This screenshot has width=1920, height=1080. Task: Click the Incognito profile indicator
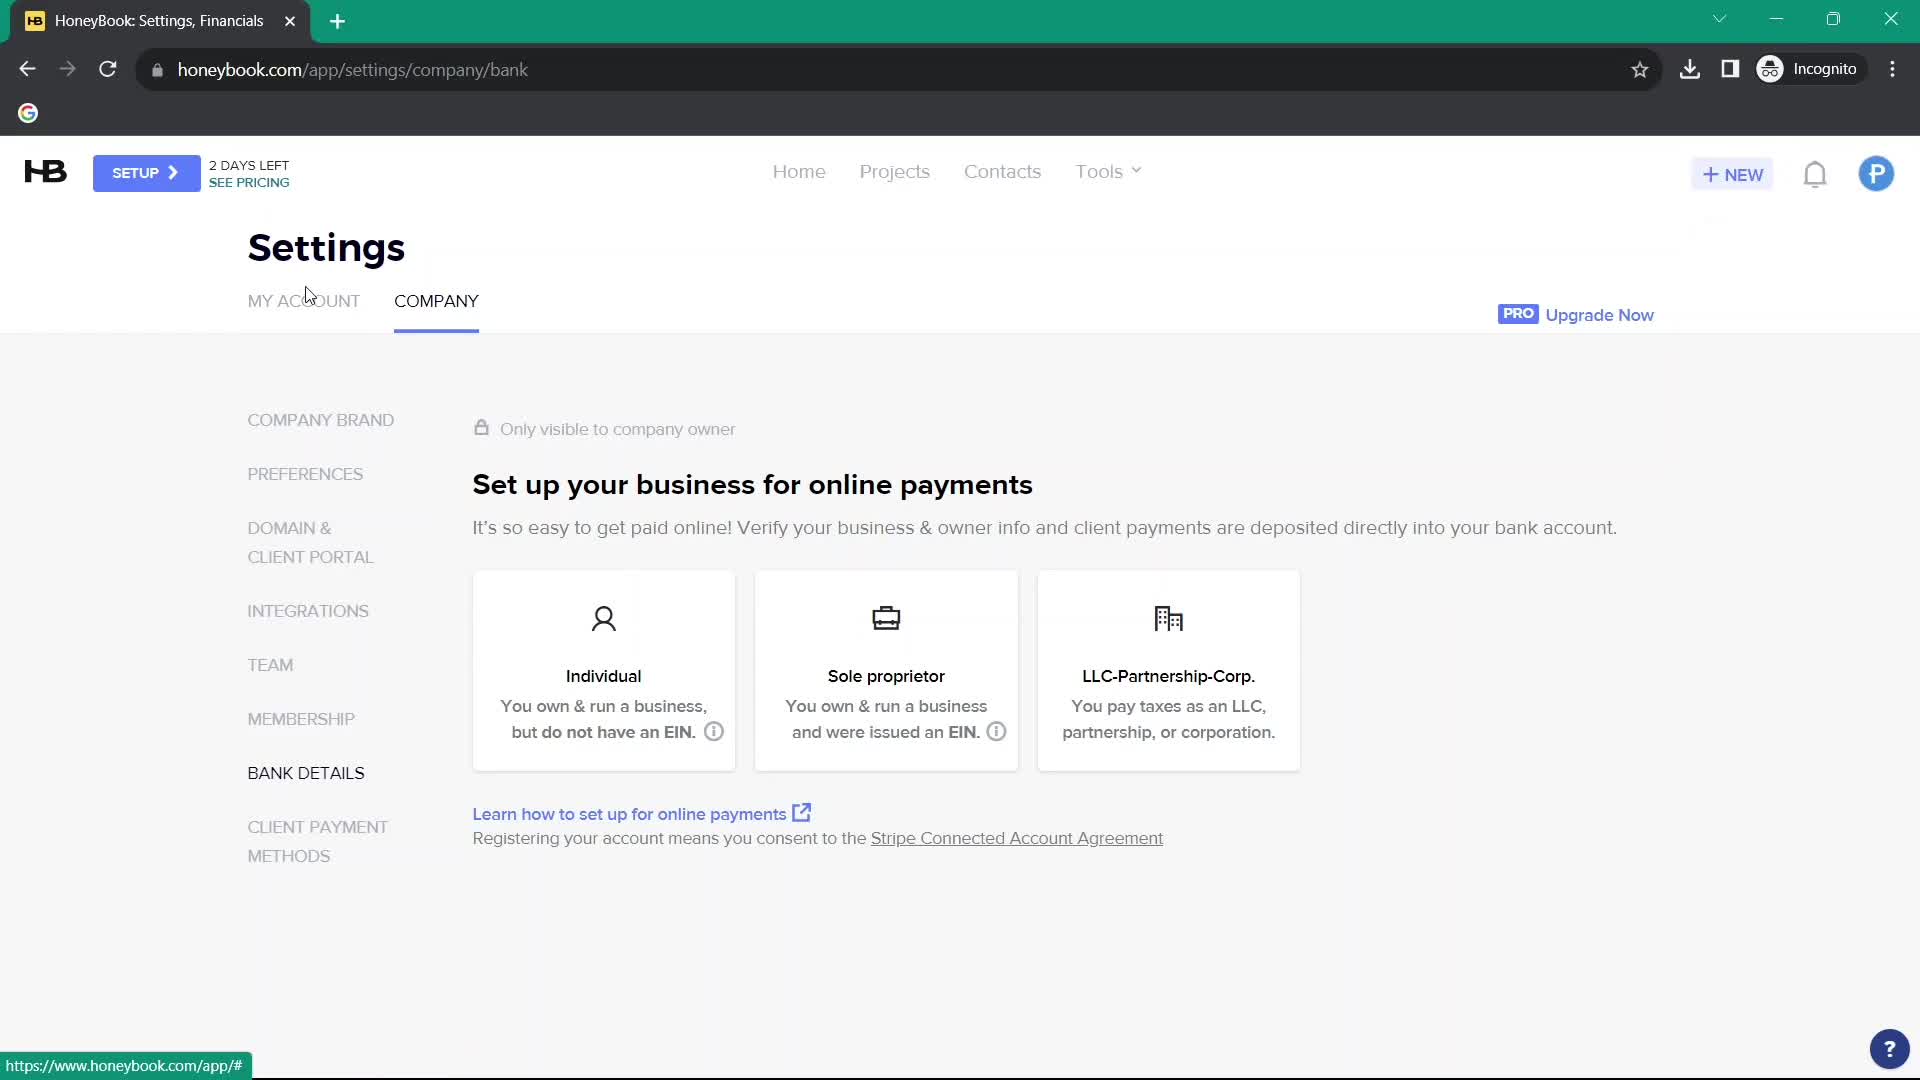pos(1809,69)
